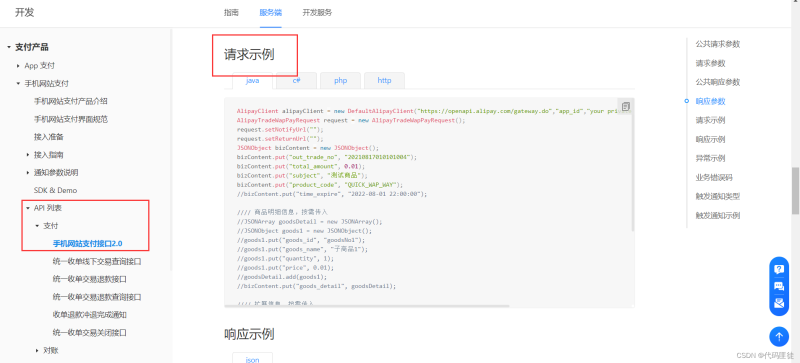
Task: Open the 接入准备 page
Action: (48, 137)
